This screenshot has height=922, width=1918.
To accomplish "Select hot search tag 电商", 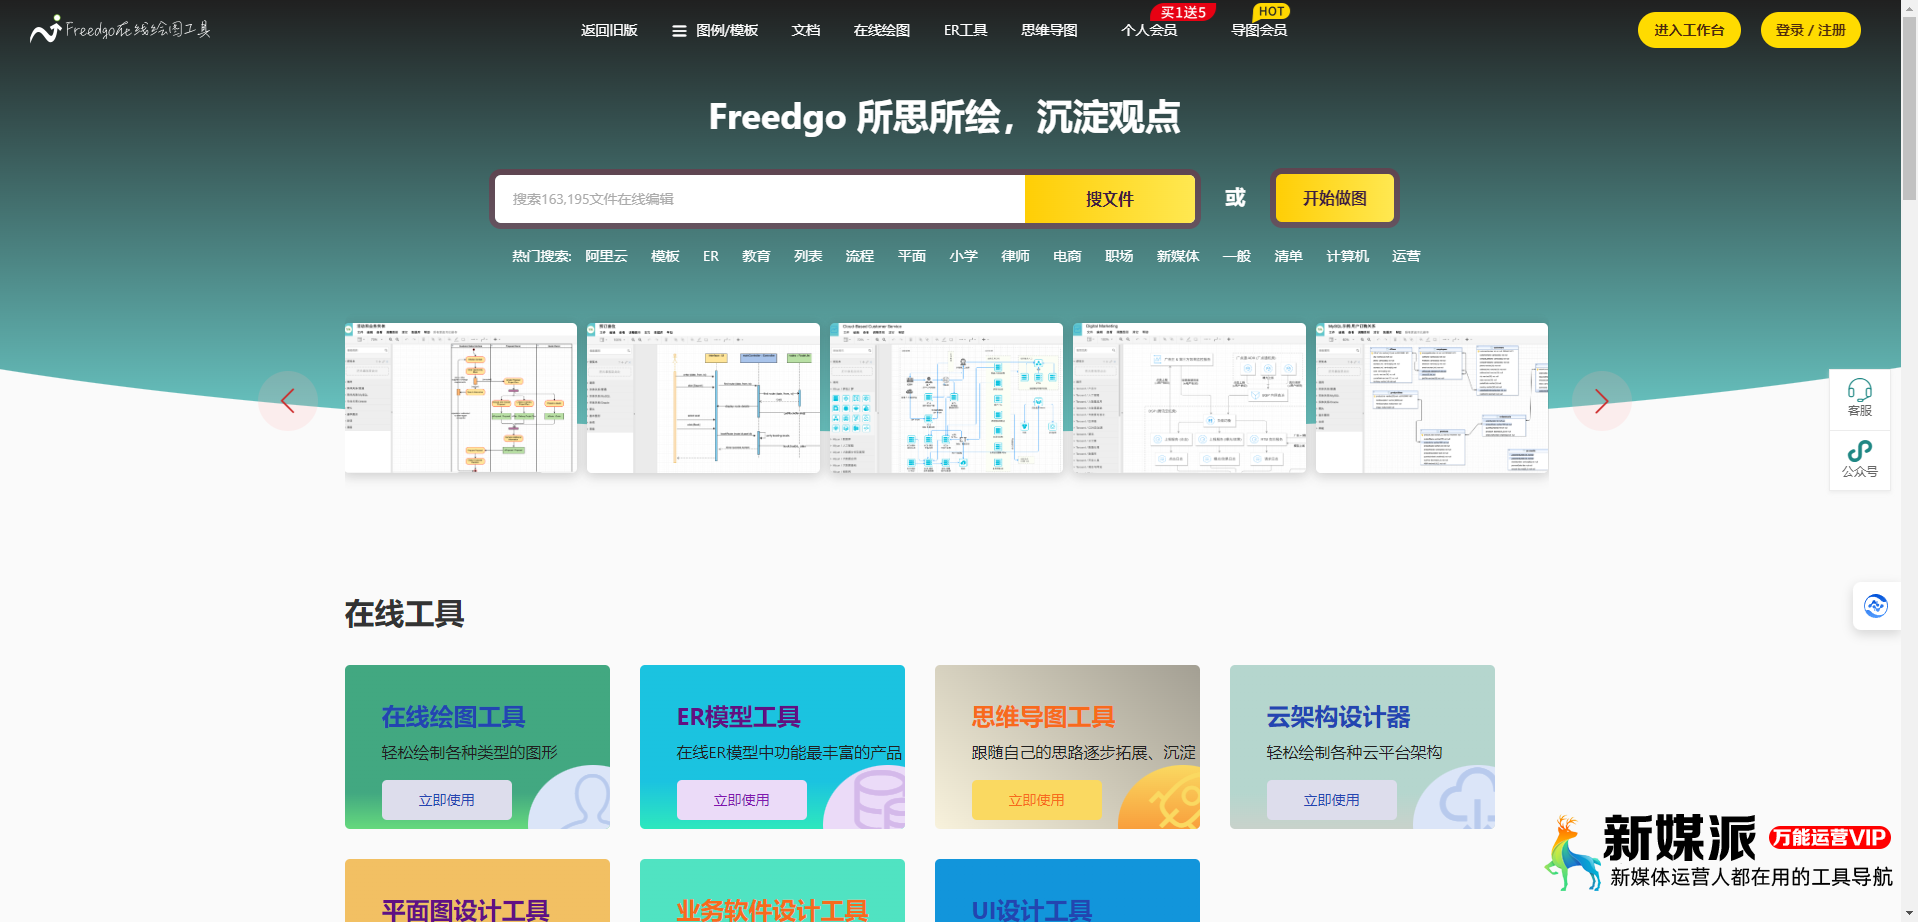I will coord(1067,256).
